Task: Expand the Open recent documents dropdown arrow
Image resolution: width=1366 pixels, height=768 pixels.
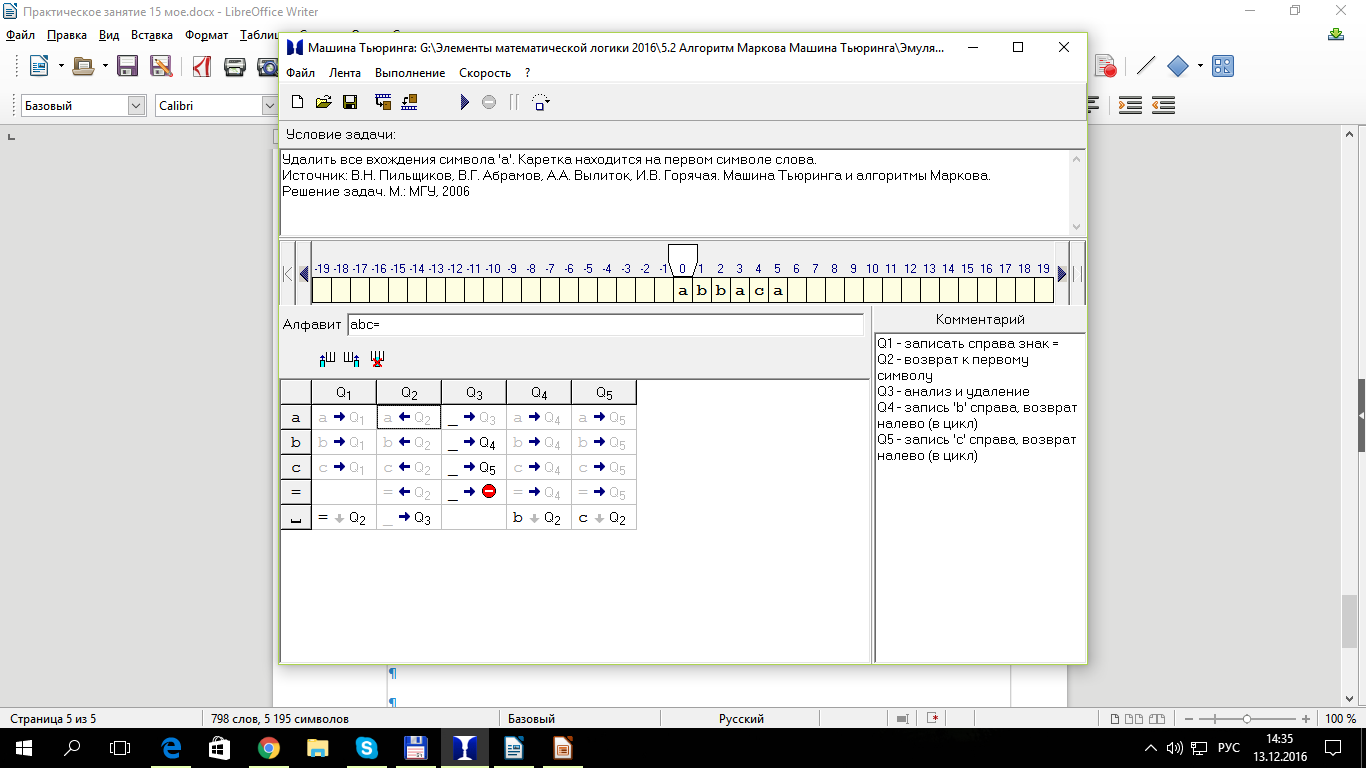Action: (105, 66)
